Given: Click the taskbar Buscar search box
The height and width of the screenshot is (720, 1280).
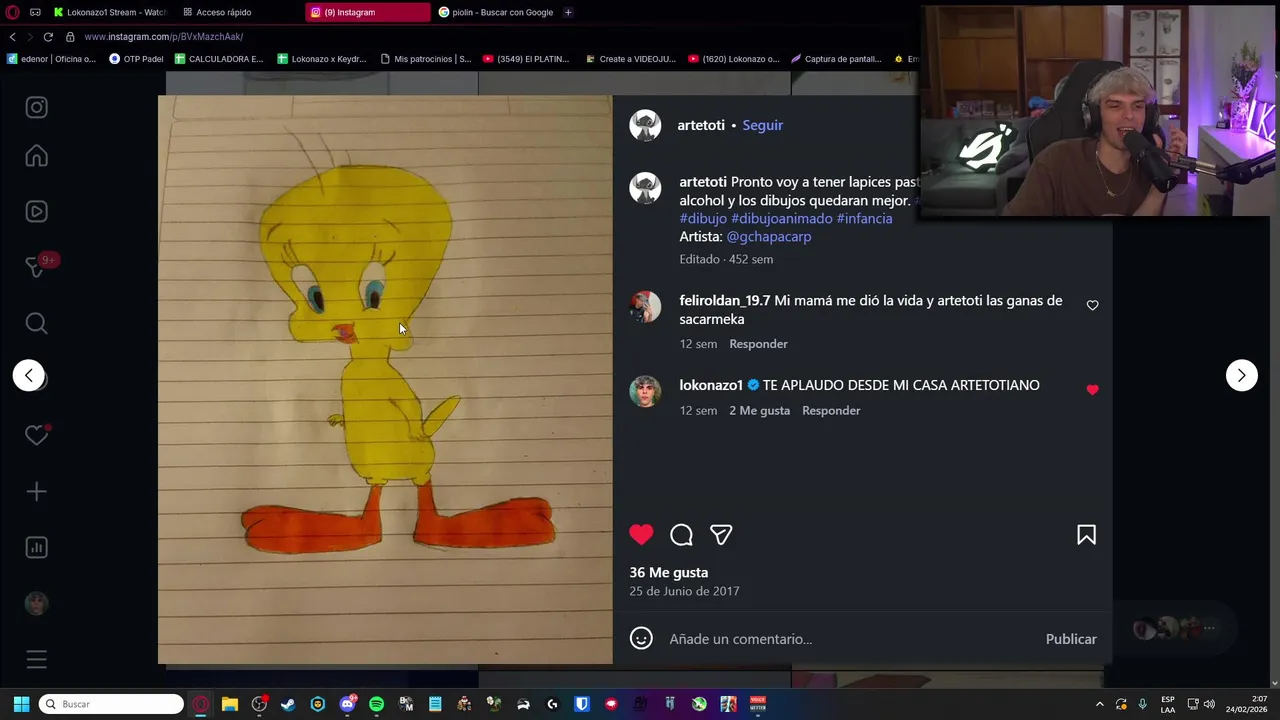Looking at the screenshot, I should [x=111, y=704].
